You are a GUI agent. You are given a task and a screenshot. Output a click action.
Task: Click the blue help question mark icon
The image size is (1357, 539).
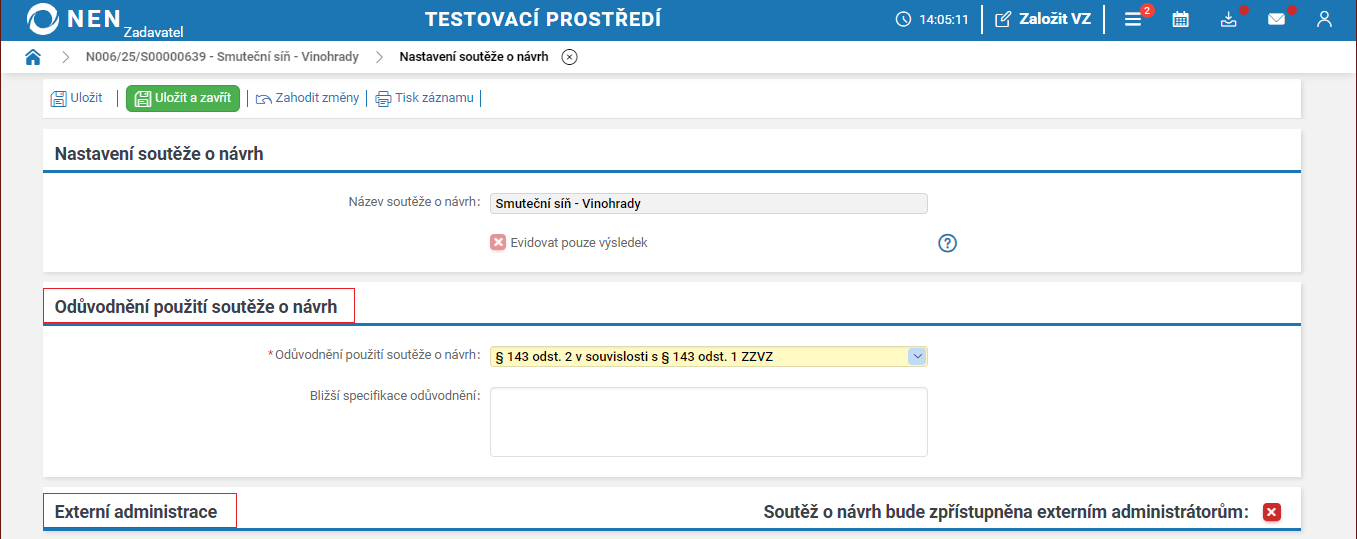pos(948,243)
